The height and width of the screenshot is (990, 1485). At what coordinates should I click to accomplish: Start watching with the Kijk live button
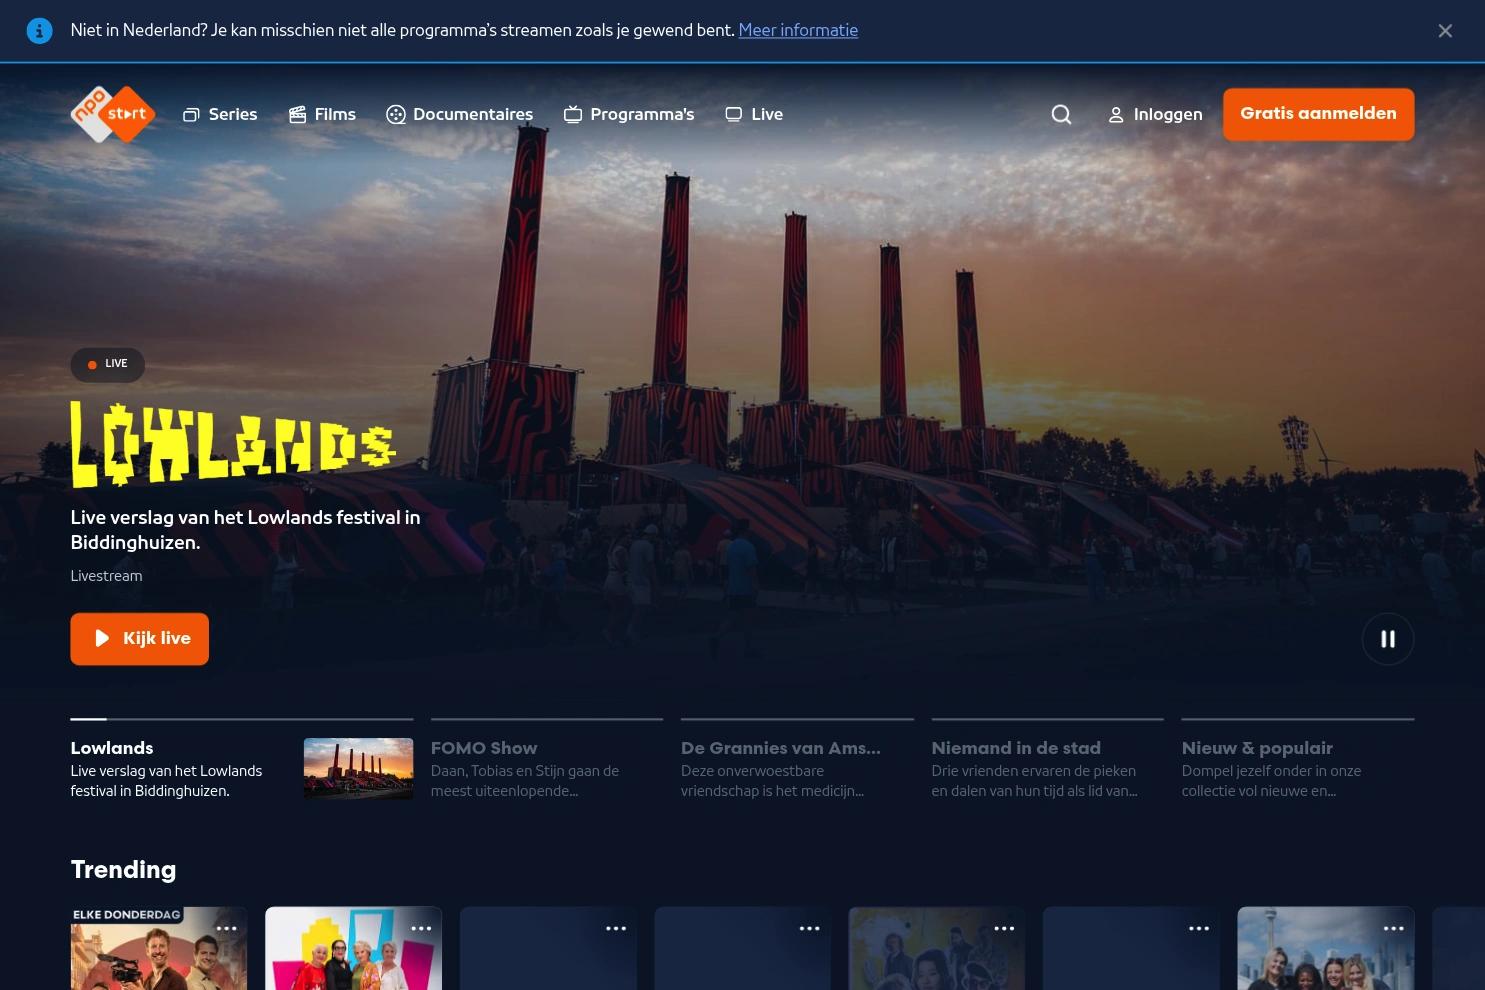(x=139, y=639)
